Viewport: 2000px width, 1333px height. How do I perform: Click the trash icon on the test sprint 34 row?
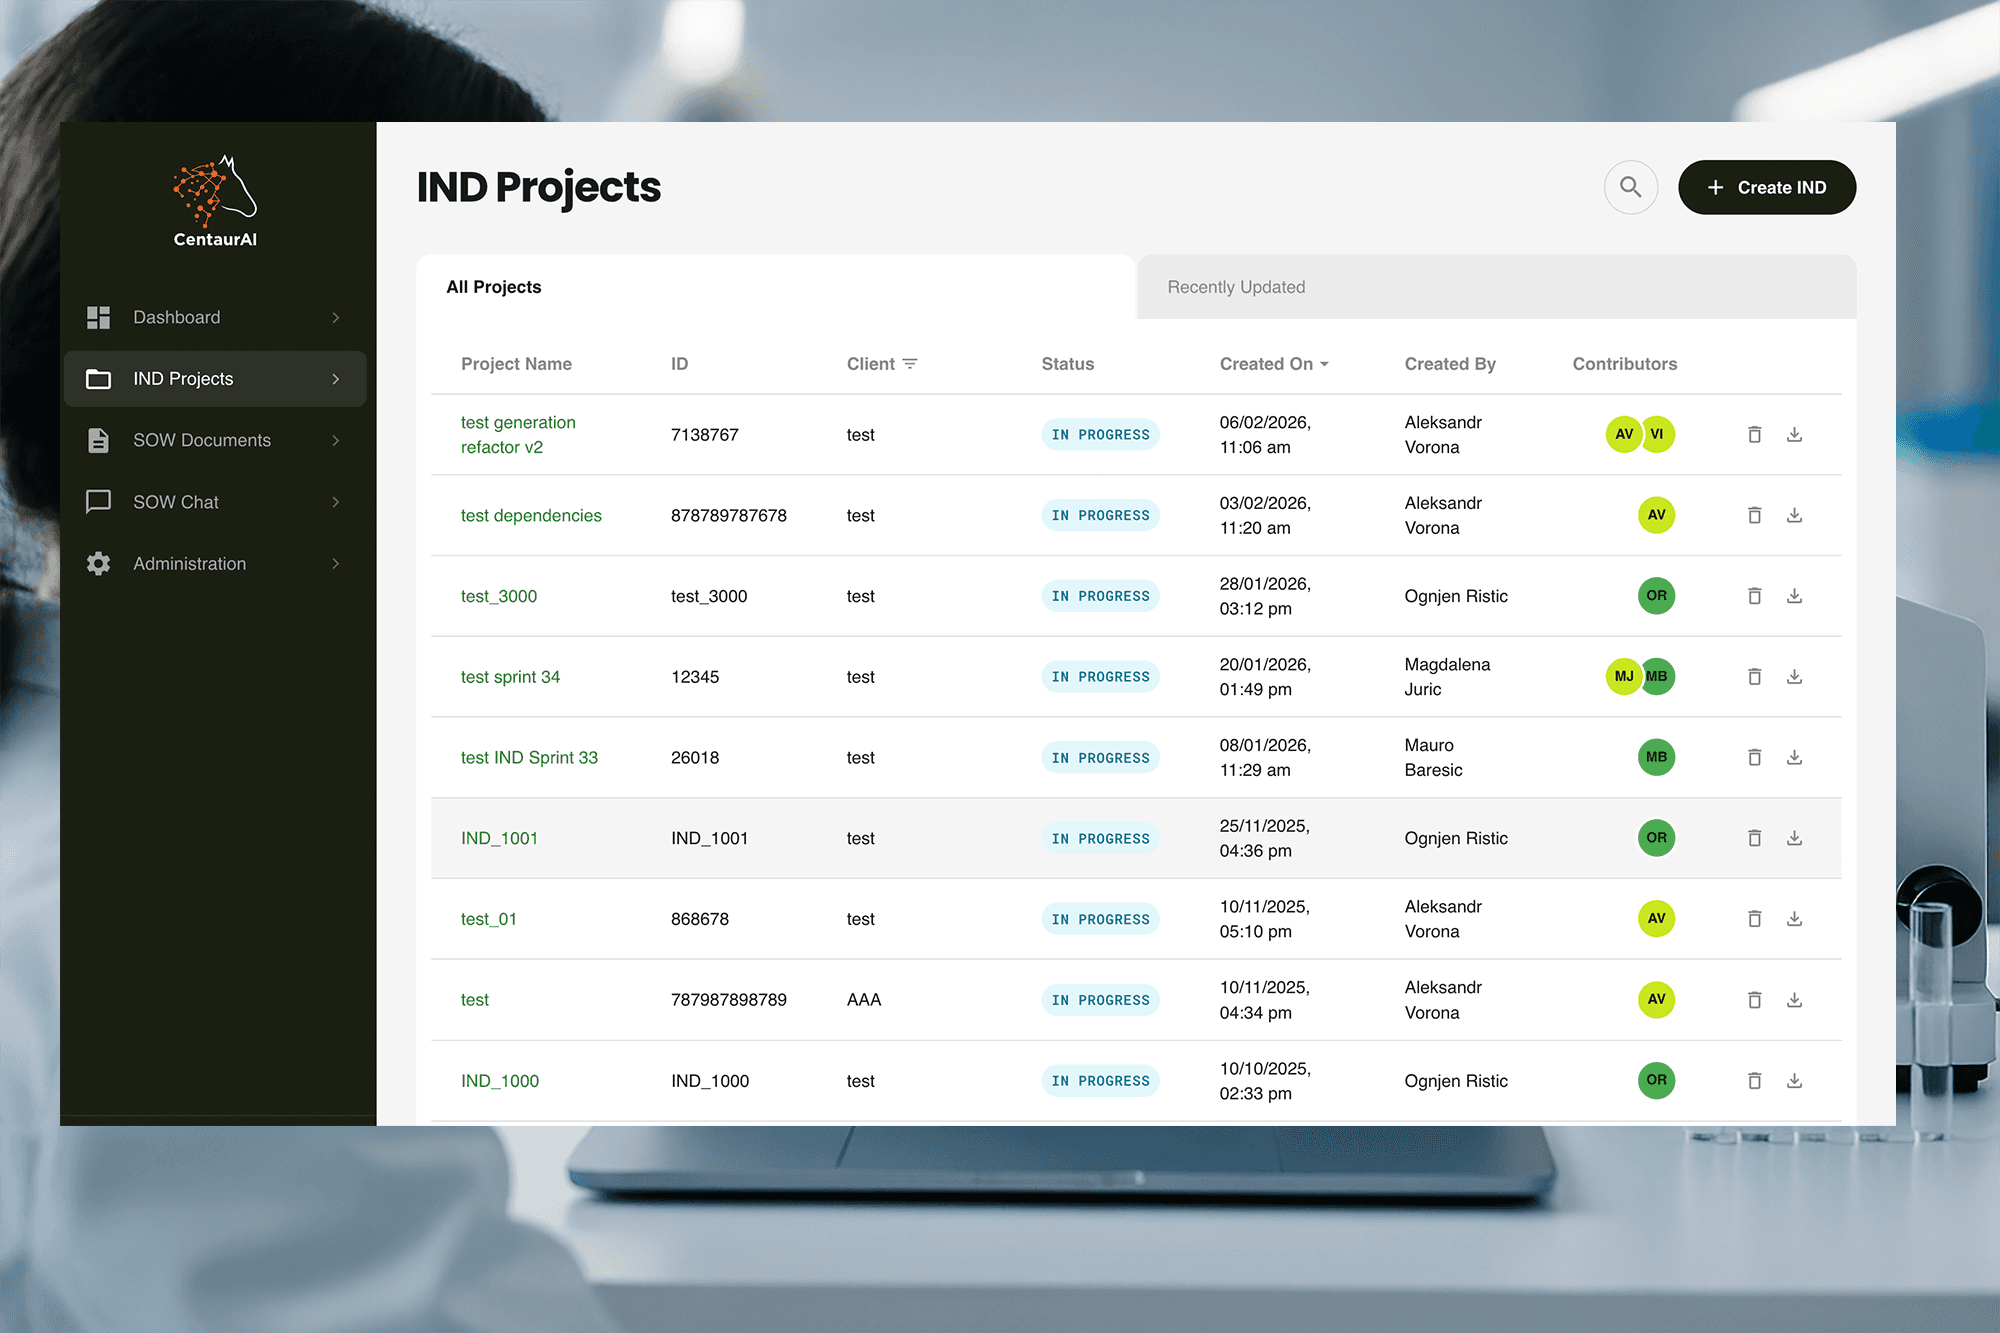click(x=1754, y=676)
